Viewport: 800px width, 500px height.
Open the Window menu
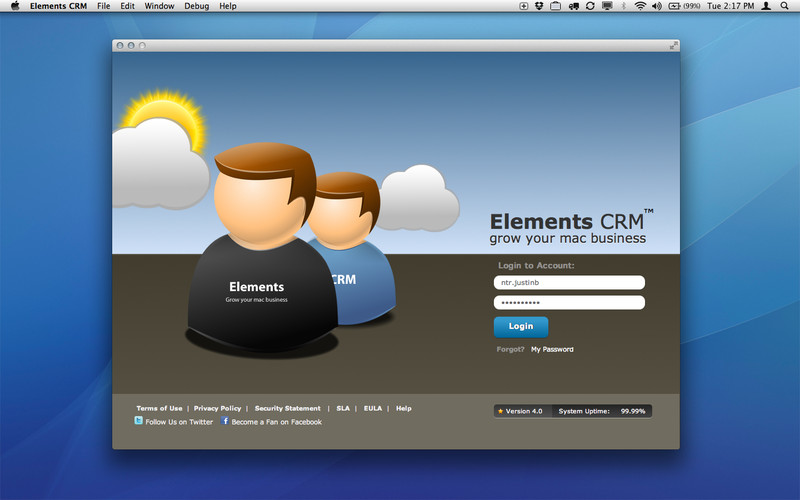pos(159,6)
